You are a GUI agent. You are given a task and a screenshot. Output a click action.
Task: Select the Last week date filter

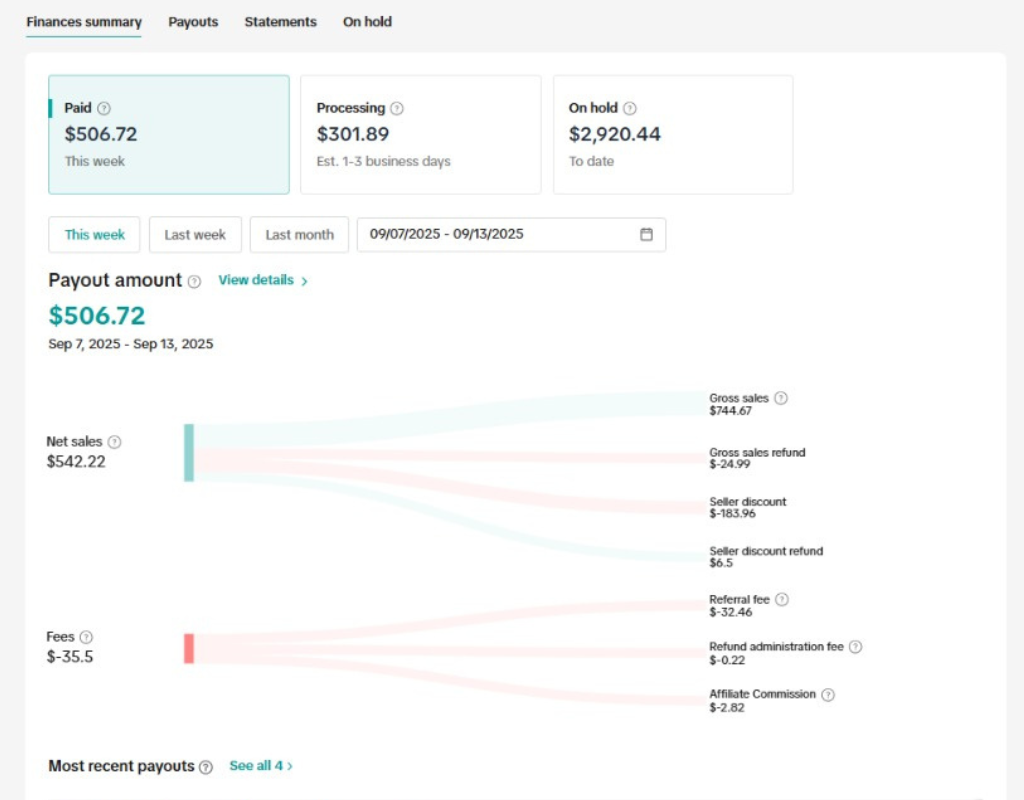195,235
